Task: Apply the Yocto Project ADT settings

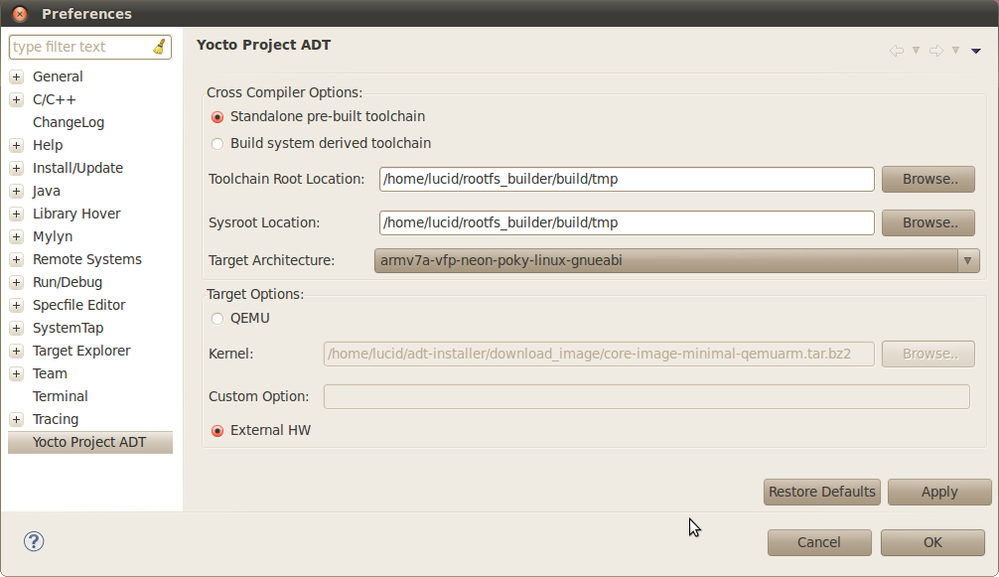Action: click(939, 492)
